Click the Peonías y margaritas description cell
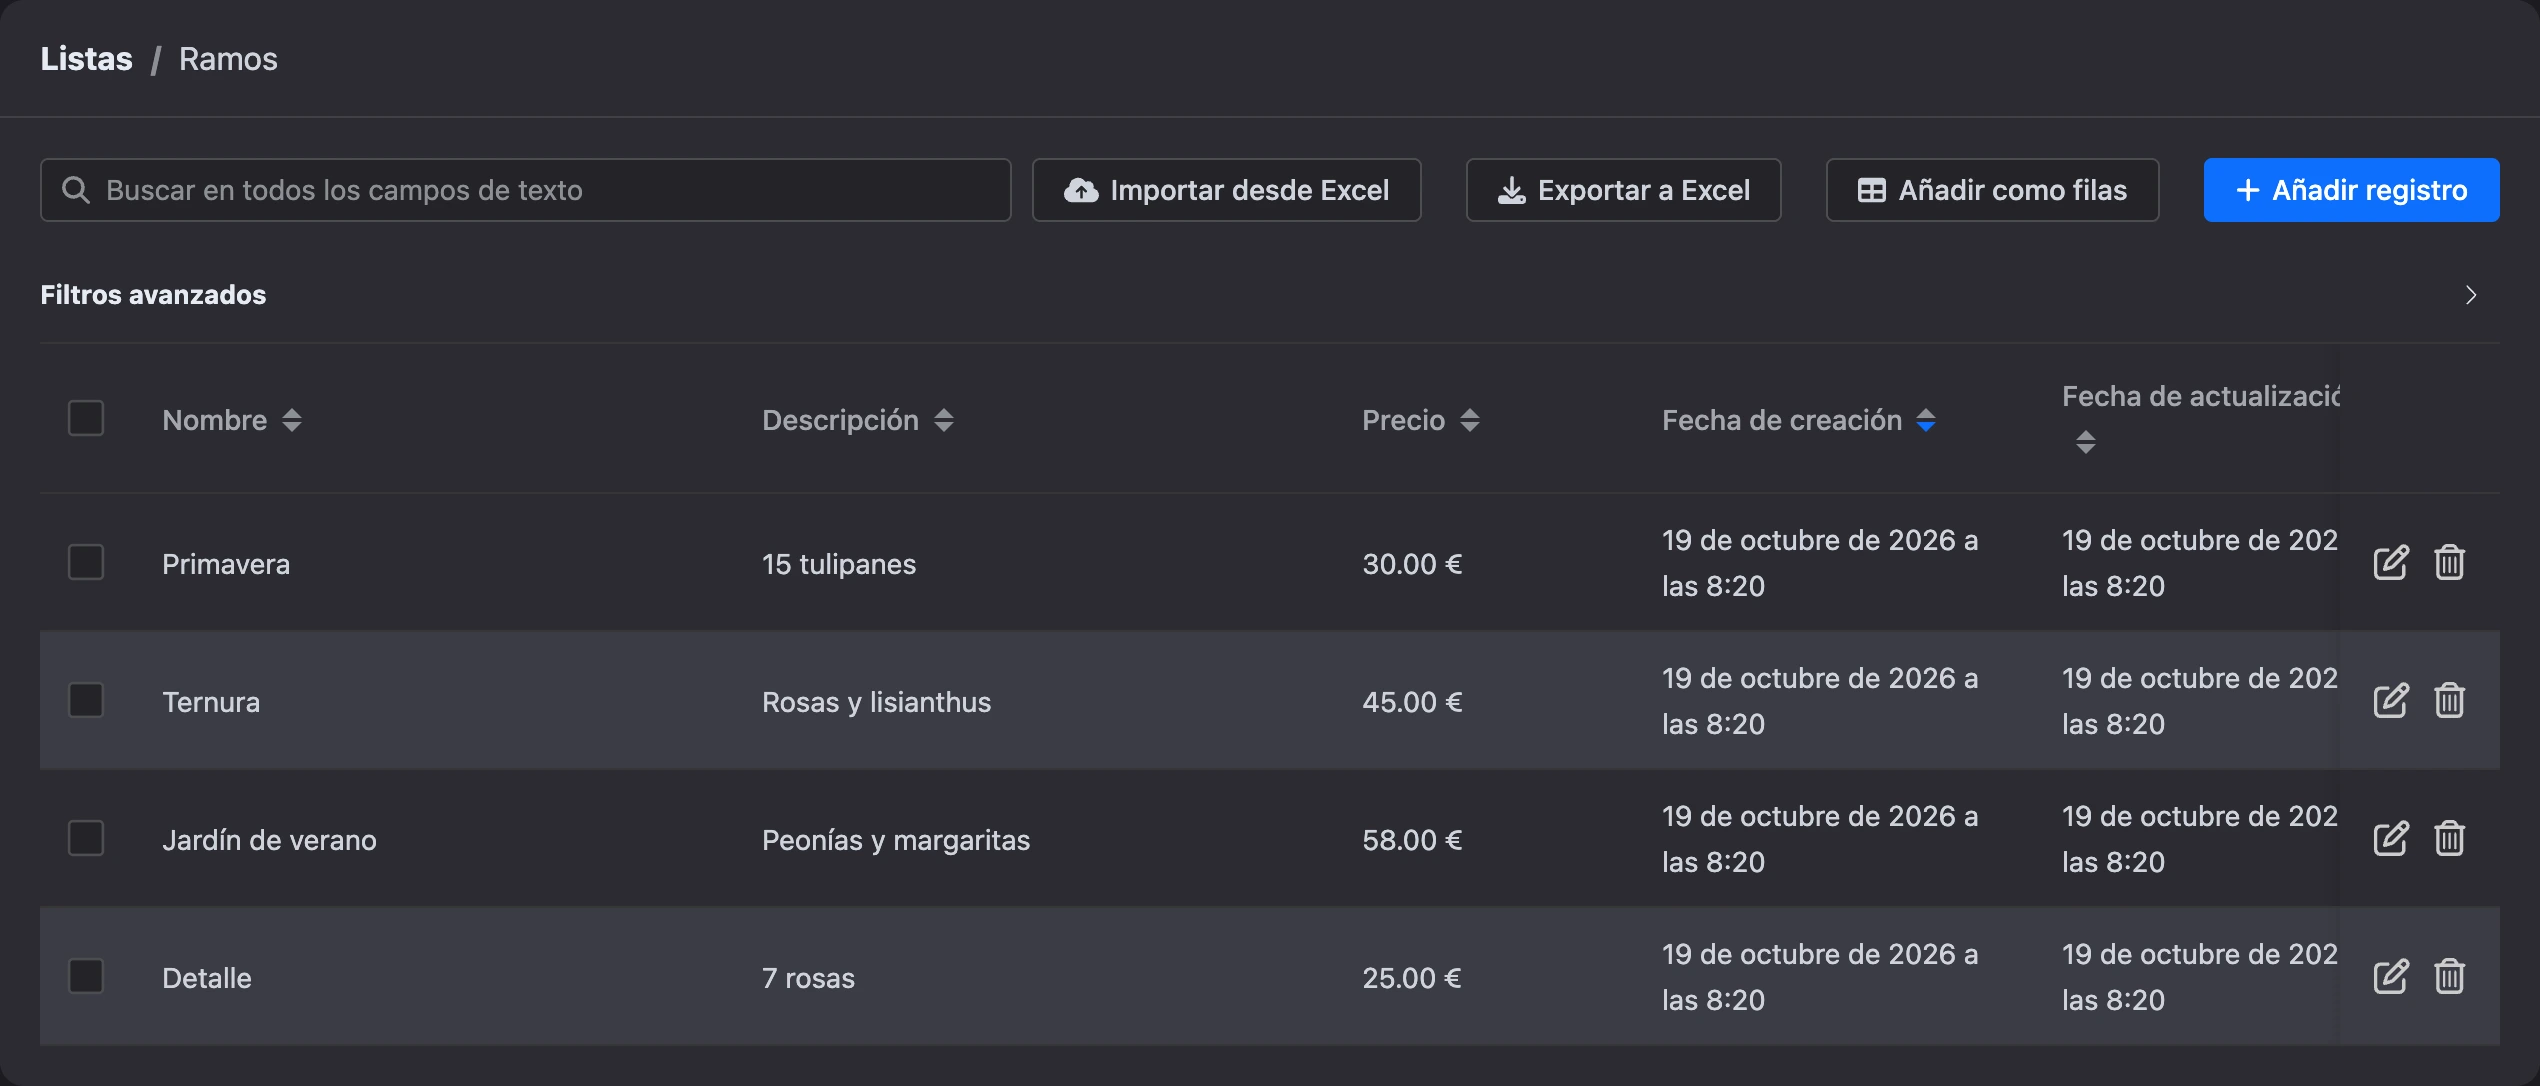Image resolution: width=2540 pixels, height=1086 pixels. point(896,840)
